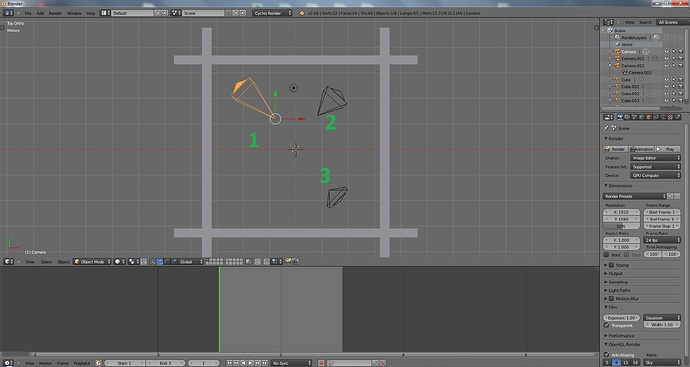Click the OpenGL render image icon
This screenshot has width=690, height=367.
(288, 261)
